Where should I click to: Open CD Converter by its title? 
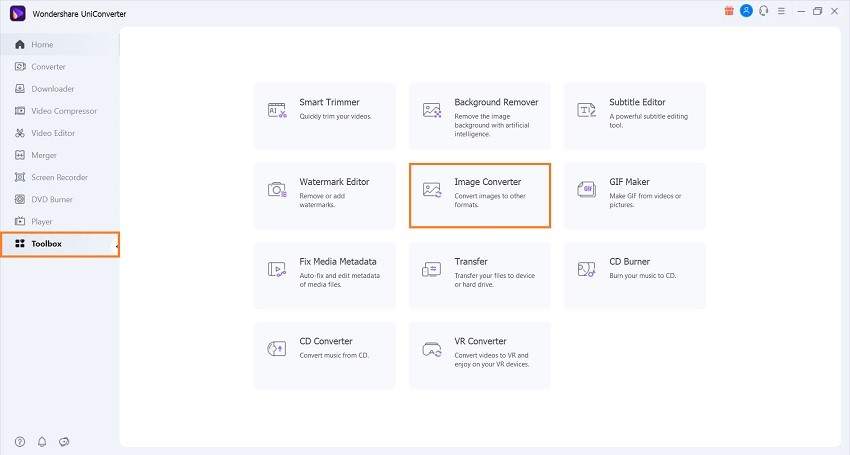click(326, 341)
